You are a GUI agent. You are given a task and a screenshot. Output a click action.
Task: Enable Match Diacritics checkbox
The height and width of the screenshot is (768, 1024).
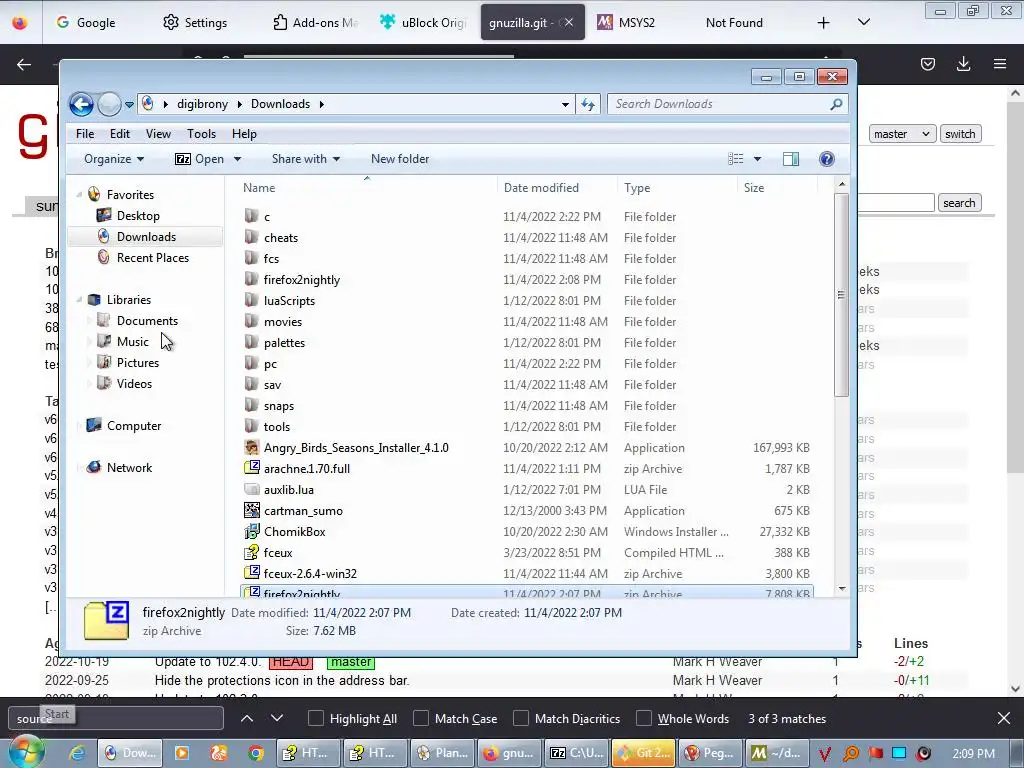[521, 718]
